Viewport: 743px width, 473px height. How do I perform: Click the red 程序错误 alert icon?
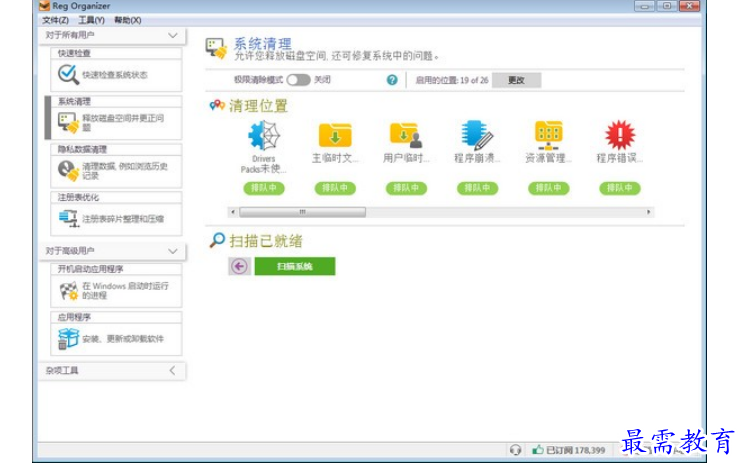620,135
